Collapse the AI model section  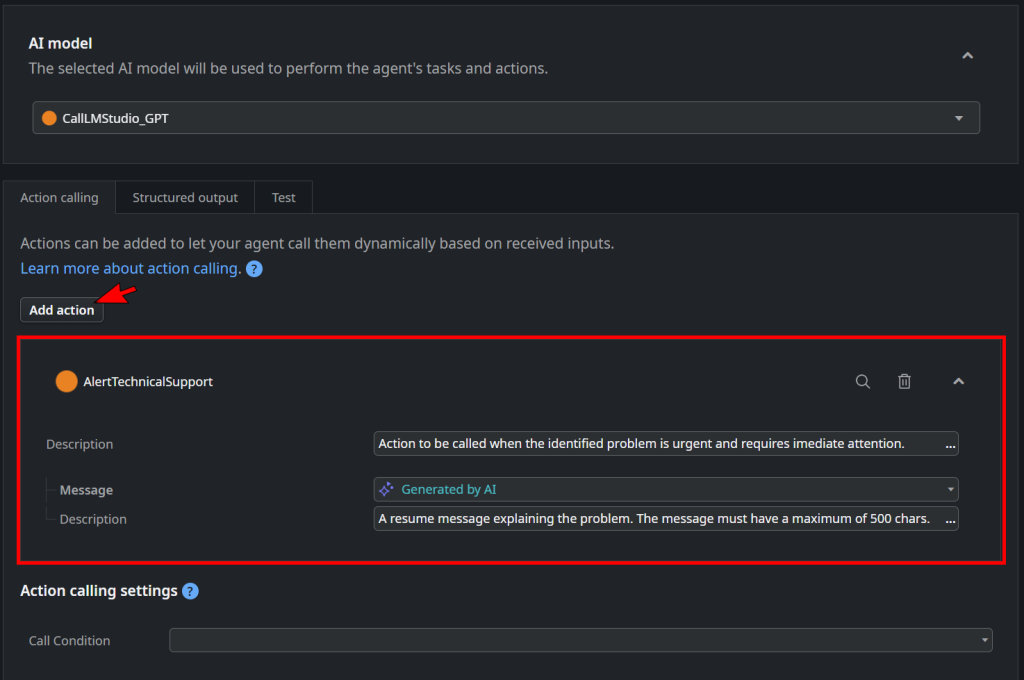click(967, 56)
